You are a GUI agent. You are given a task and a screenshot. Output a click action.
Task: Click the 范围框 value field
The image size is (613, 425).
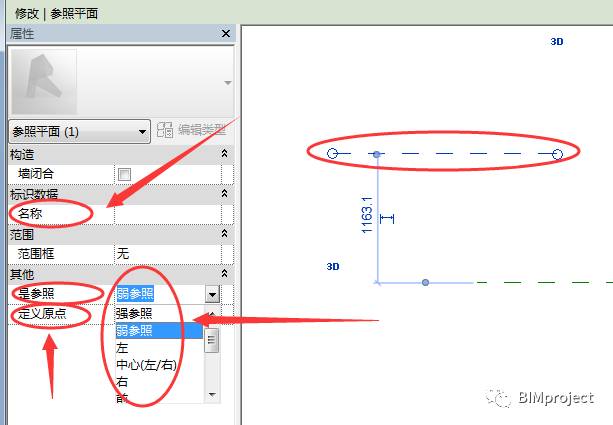[x=166, y=254]
